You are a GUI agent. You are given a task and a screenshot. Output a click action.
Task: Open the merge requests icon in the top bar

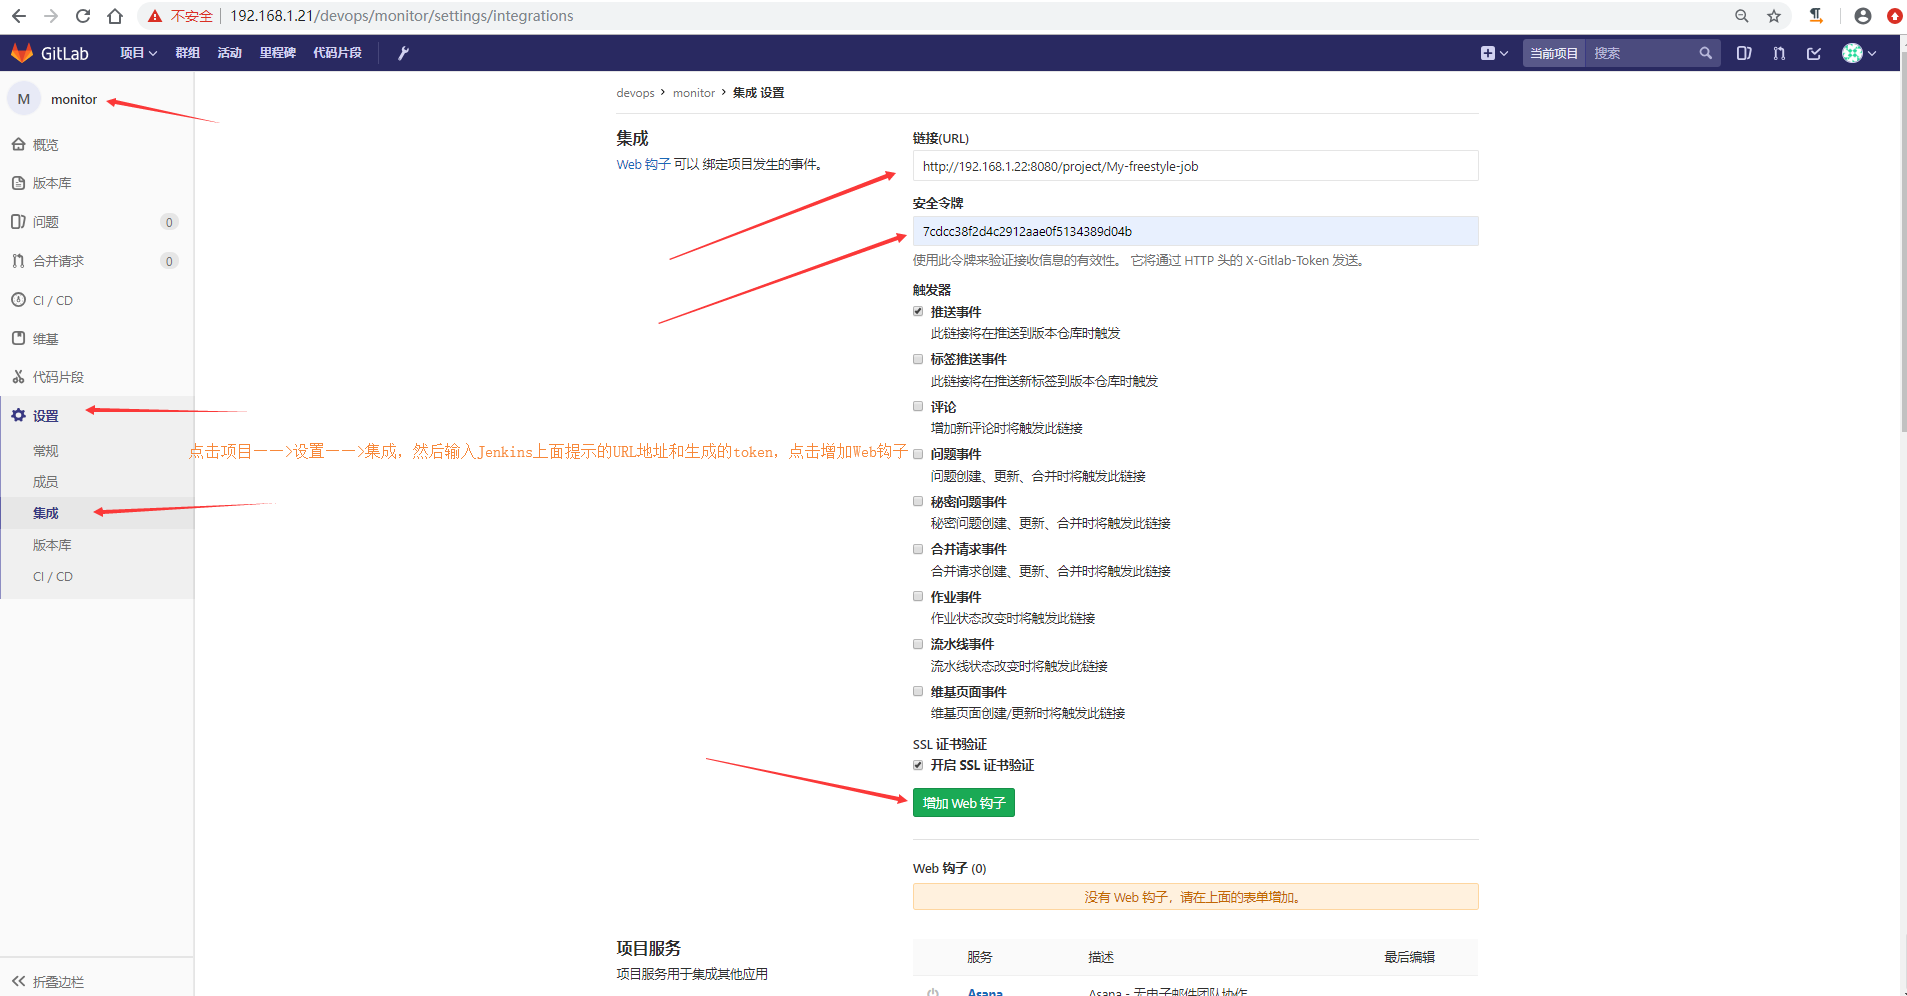pos(1779,53)
